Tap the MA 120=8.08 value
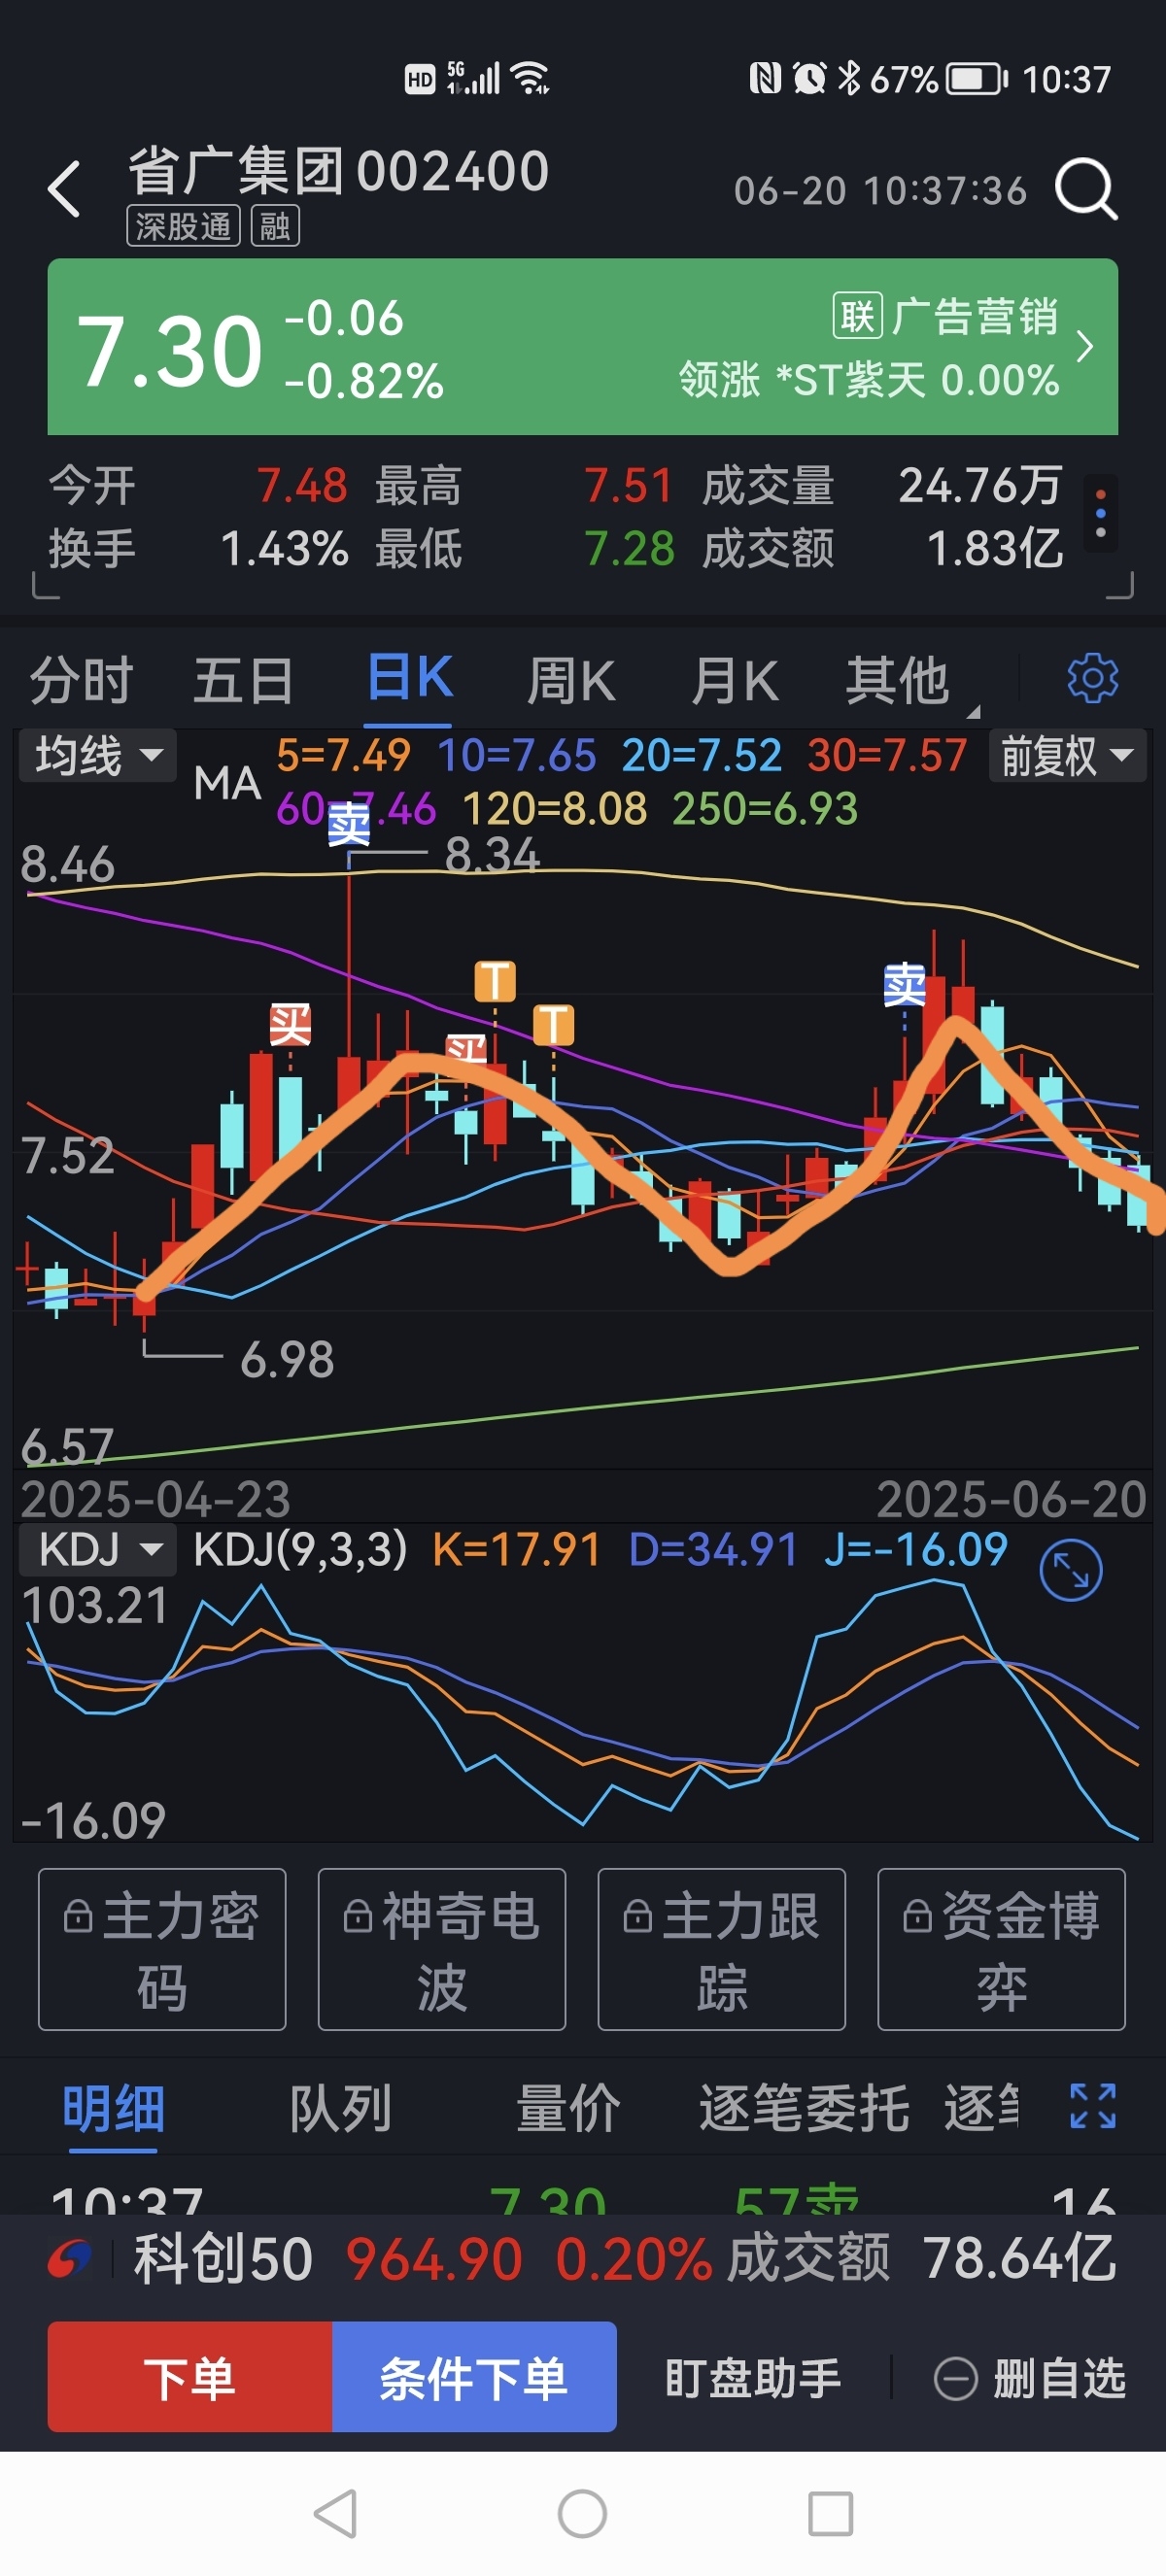The width and height of the screenshot is (1166, 2576). 555,809
